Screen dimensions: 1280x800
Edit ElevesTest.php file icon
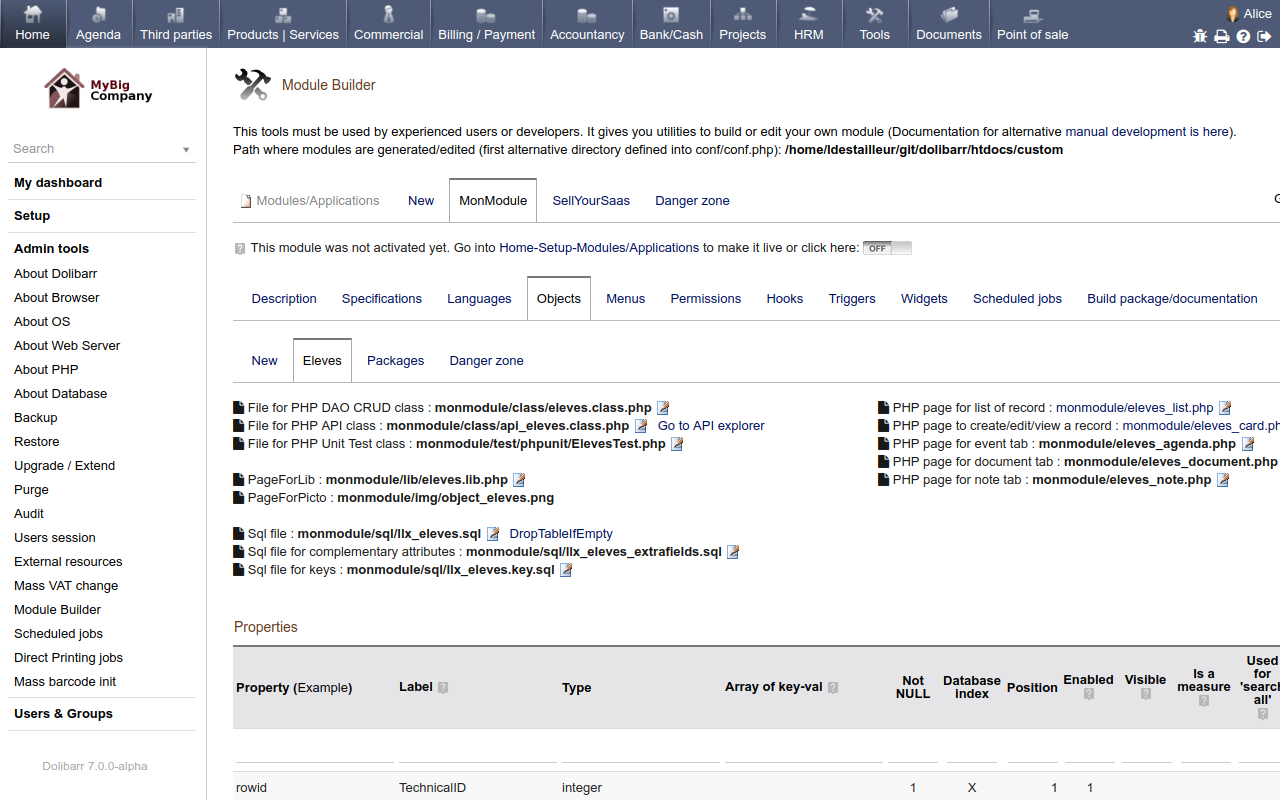click(x=677, y=444)
